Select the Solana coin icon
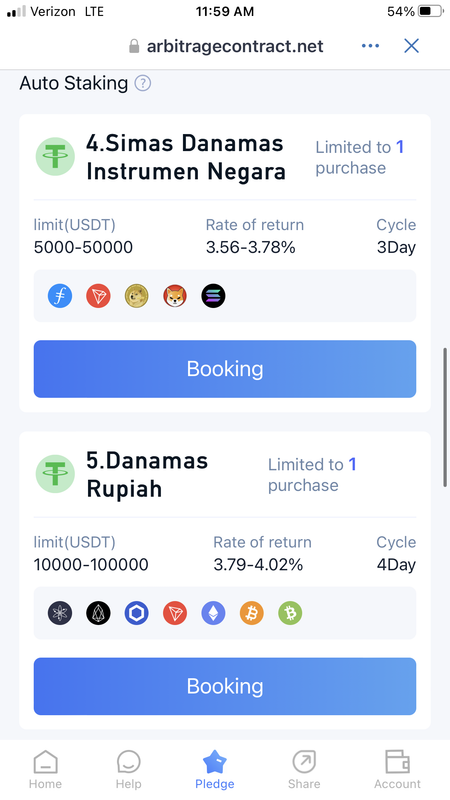 pos(213,296)
